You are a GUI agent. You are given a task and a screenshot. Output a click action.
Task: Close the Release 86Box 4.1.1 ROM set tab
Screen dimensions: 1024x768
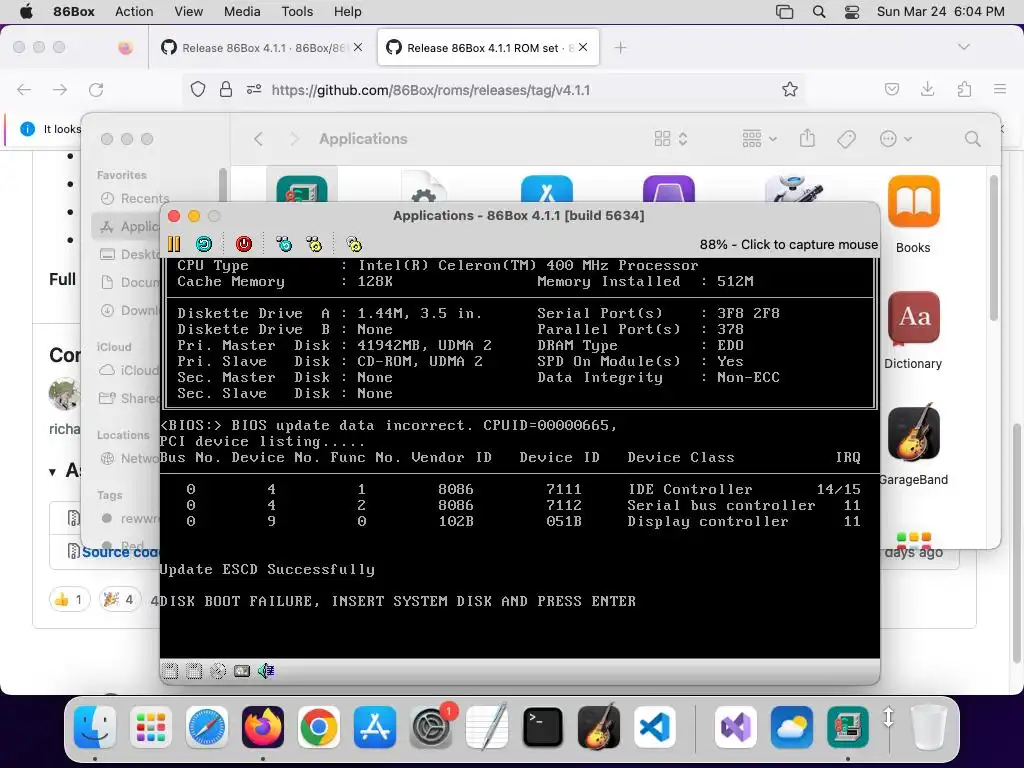[583, 47]
